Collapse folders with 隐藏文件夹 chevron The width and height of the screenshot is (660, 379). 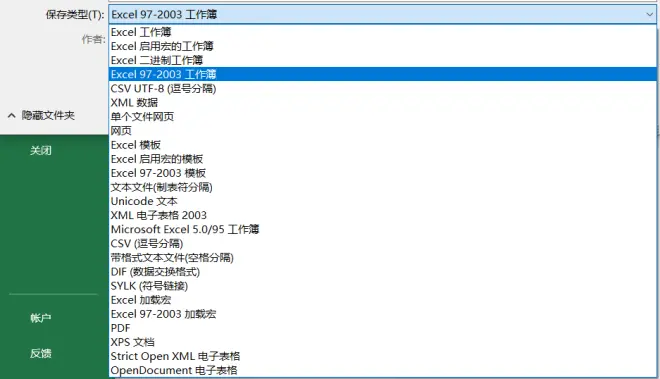(12, 115)
